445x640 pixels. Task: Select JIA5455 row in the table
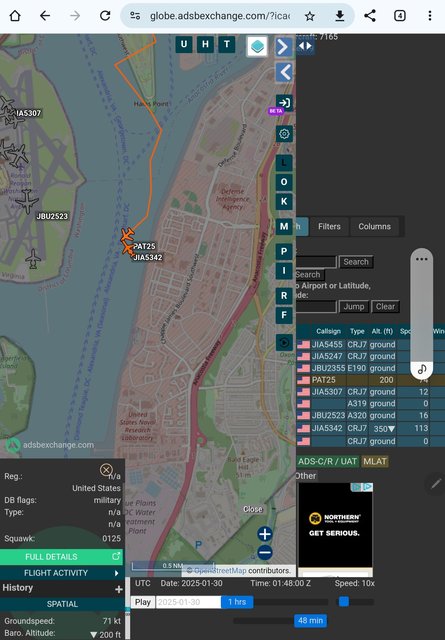tap(370, 344)
